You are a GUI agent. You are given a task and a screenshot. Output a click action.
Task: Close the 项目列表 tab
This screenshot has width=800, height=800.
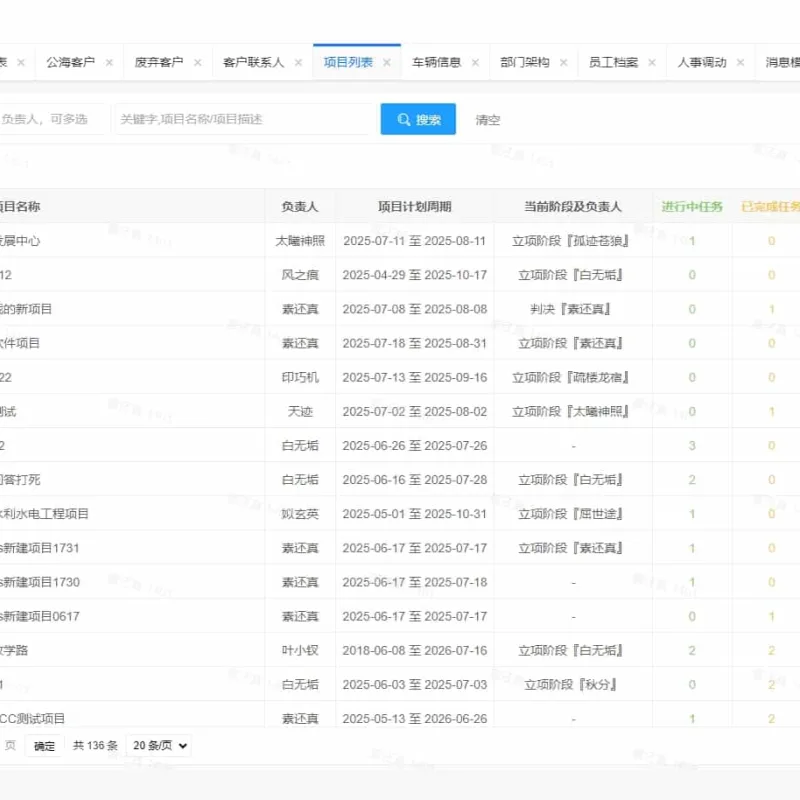pos(387,62)
